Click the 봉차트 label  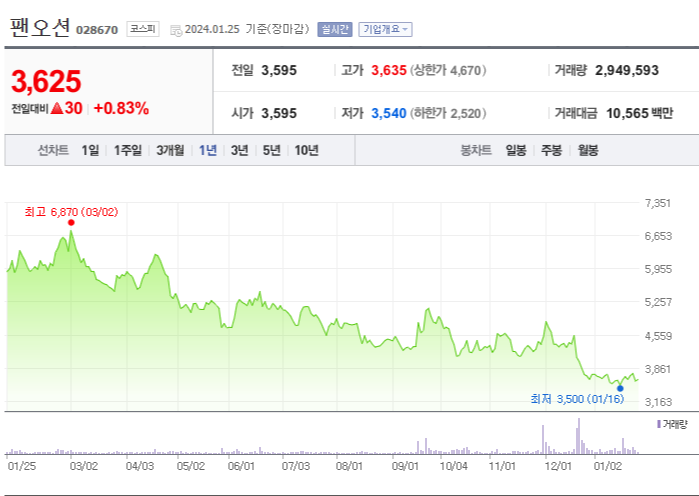click(476, 150)
